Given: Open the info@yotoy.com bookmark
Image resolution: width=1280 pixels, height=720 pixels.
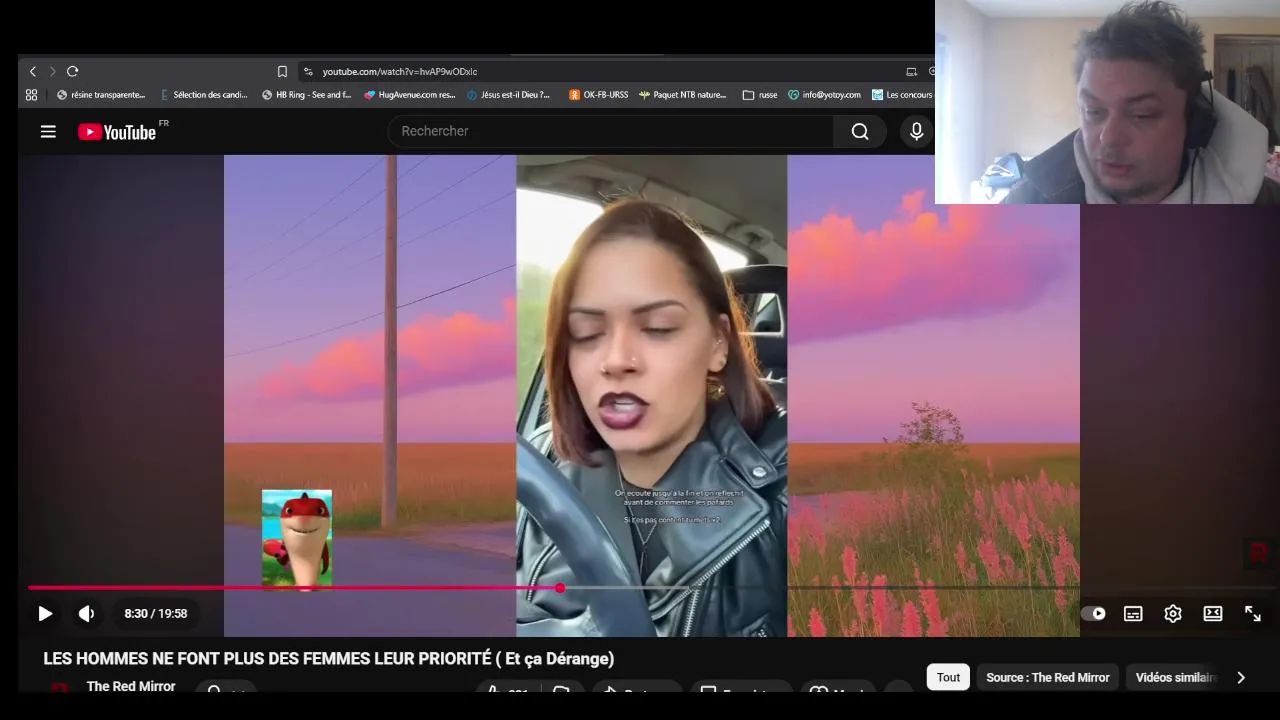Looking at the screenshot, I should [824, 95].
